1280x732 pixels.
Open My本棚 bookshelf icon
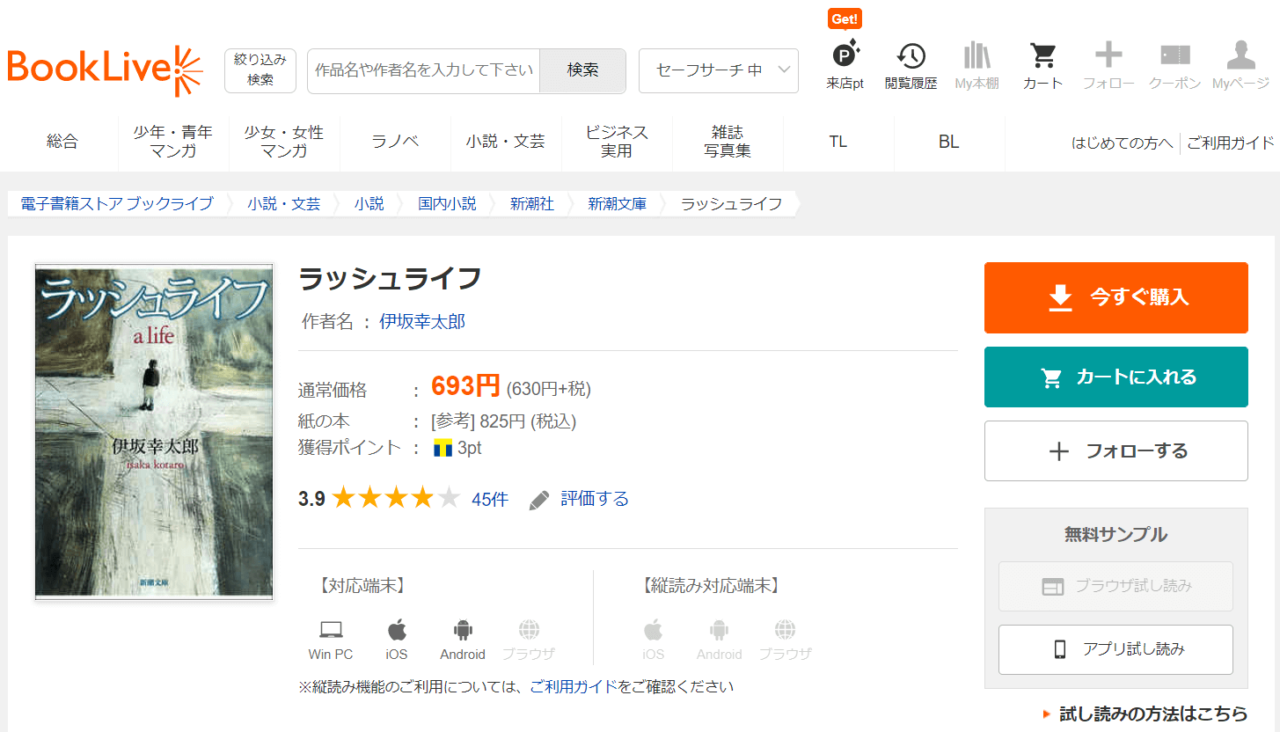coord(977,56)
